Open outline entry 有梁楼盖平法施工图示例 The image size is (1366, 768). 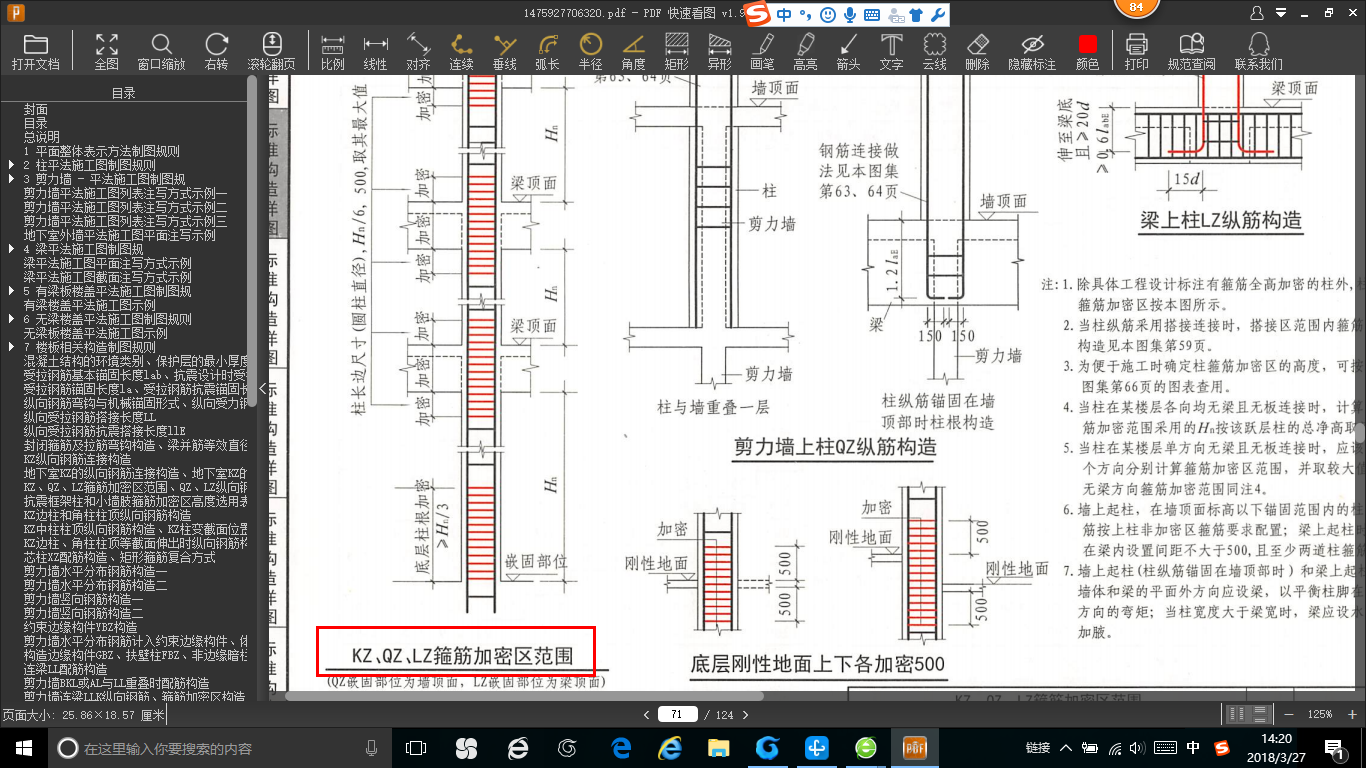[x=90, y=305]
